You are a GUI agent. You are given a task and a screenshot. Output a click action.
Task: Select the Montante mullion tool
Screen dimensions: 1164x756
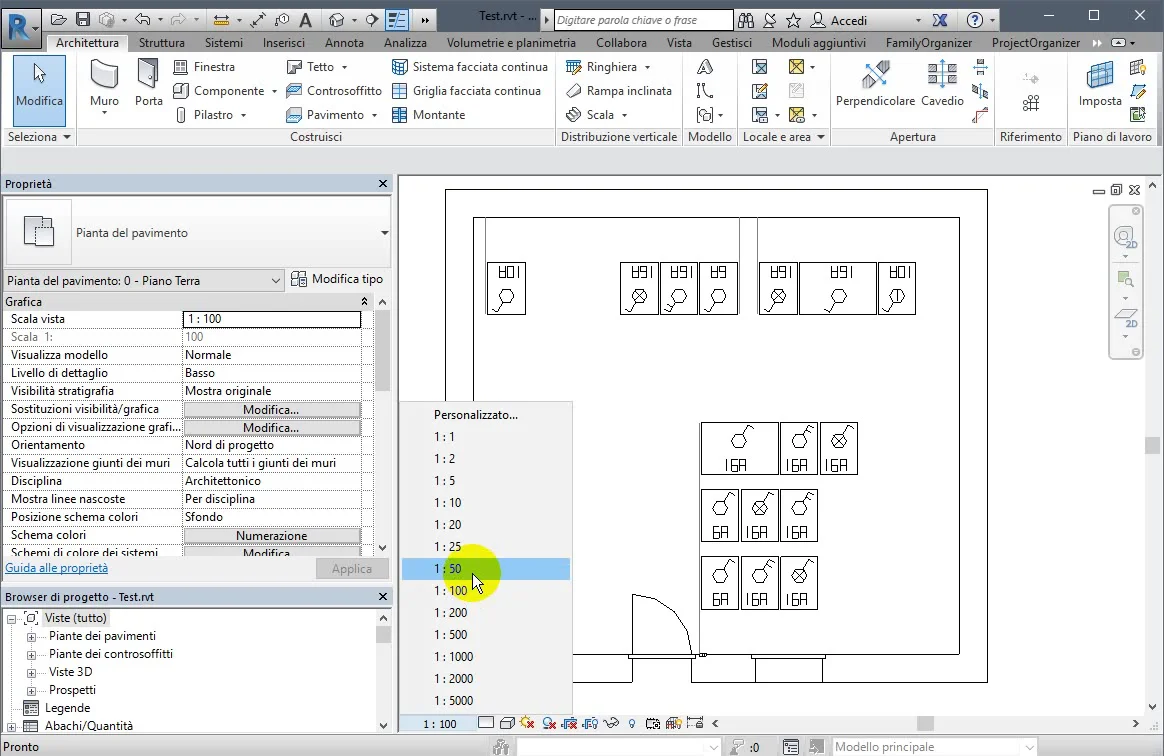428,115
